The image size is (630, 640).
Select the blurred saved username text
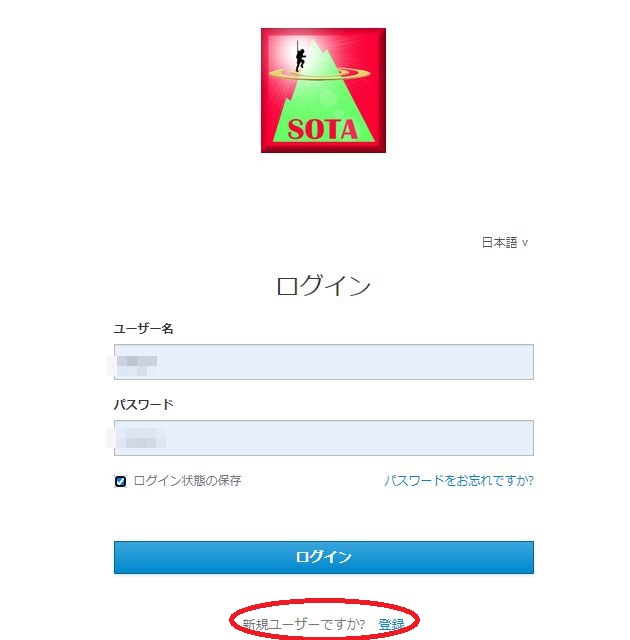(137, 364)
